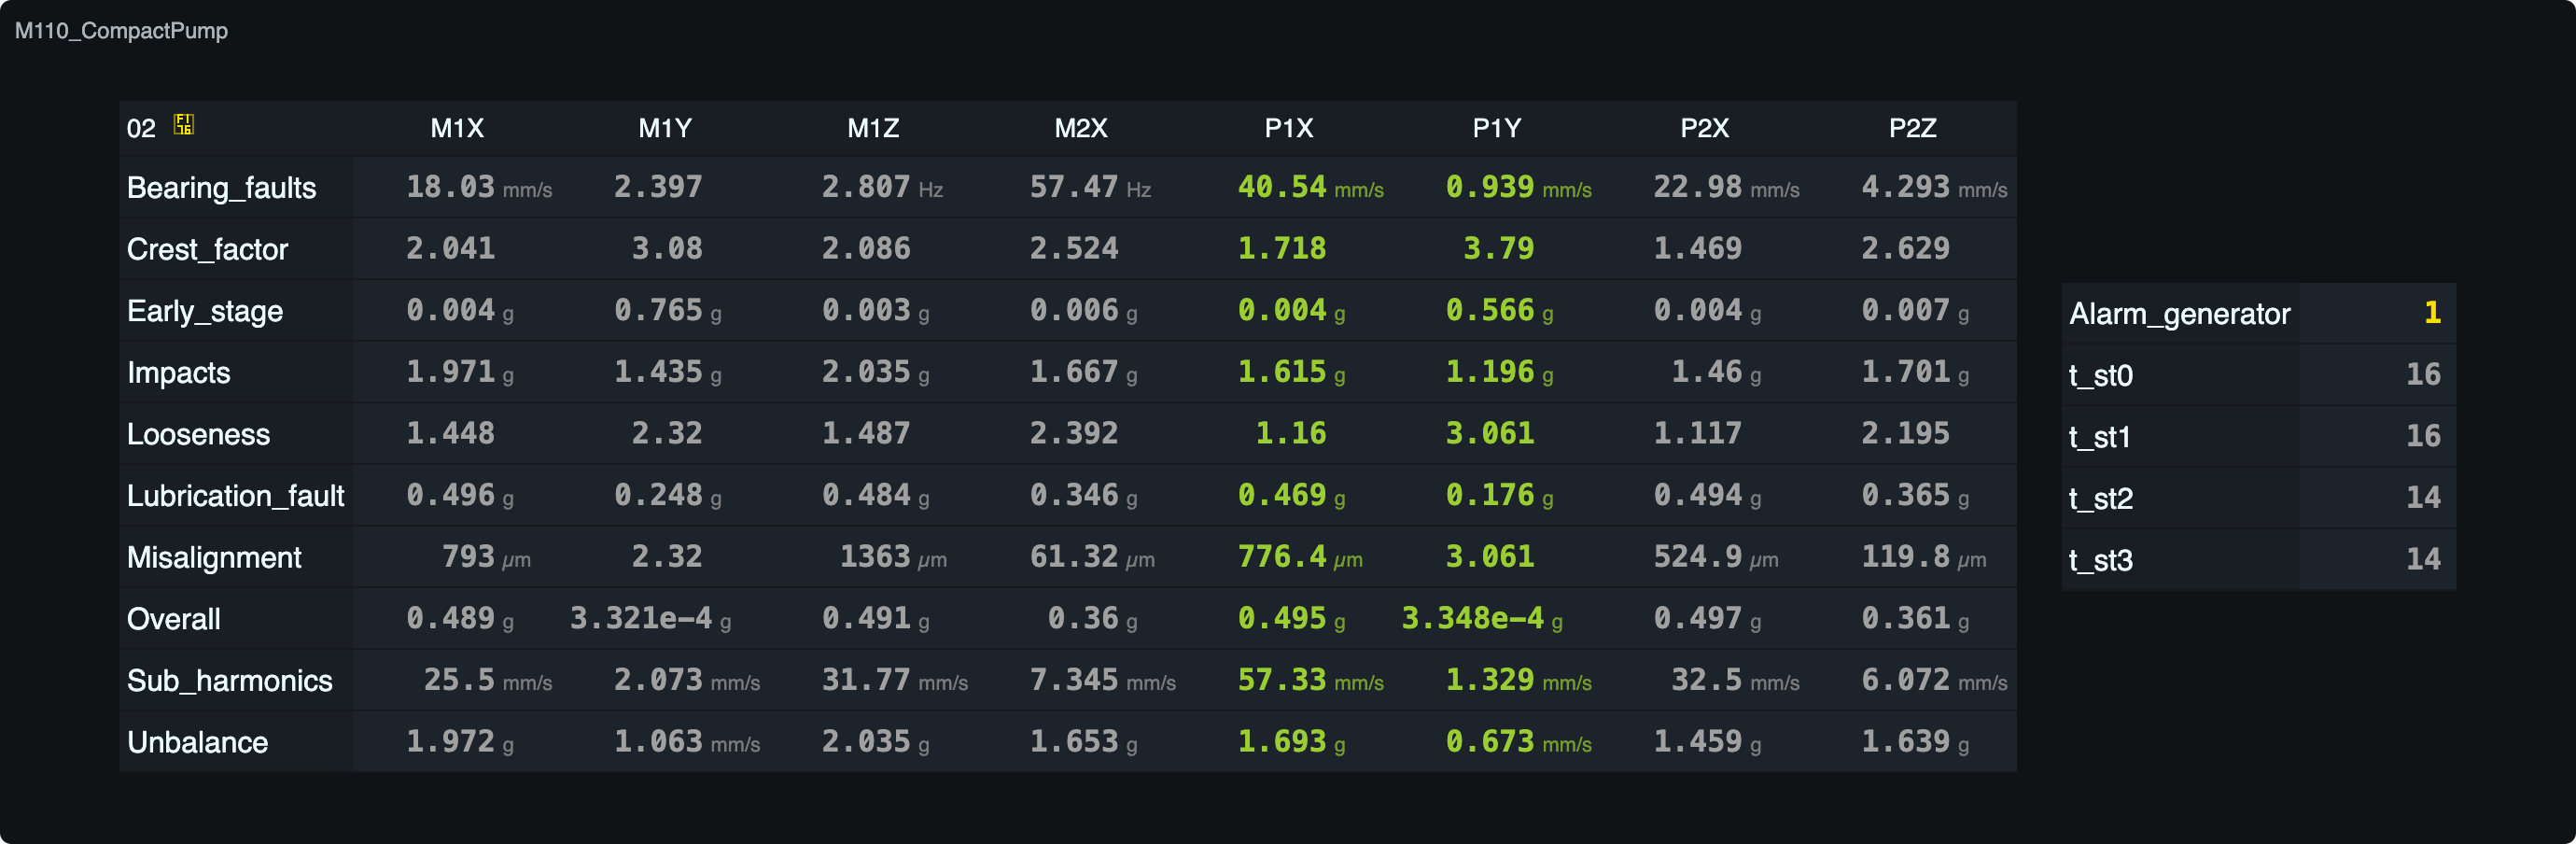Click Early_stage M1Y value 0.765 g
The image size is (2576, 844).
[668, 311]
